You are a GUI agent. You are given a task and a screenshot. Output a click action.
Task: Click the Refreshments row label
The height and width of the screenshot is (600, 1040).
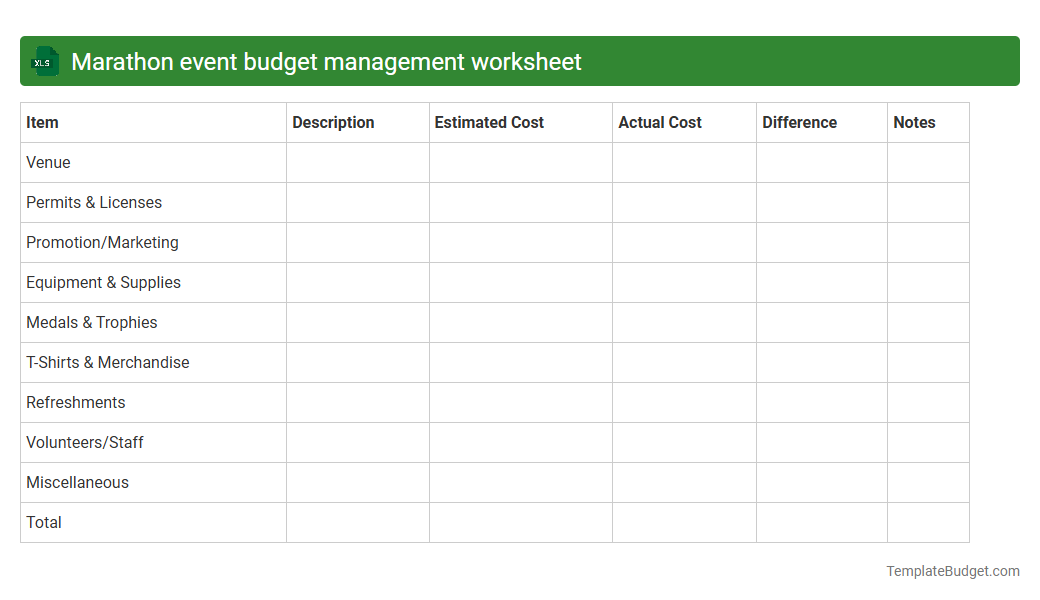(x=76, y=402)
